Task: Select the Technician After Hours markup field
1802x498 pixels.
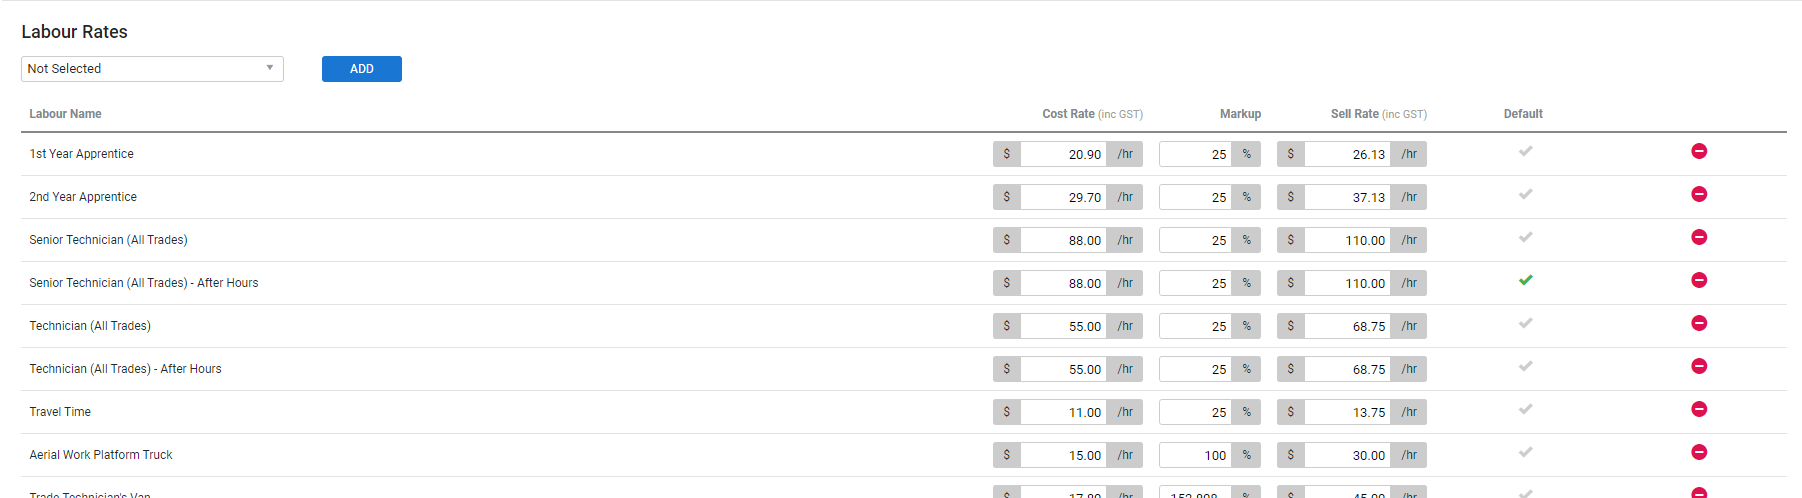Action: 1195,369
